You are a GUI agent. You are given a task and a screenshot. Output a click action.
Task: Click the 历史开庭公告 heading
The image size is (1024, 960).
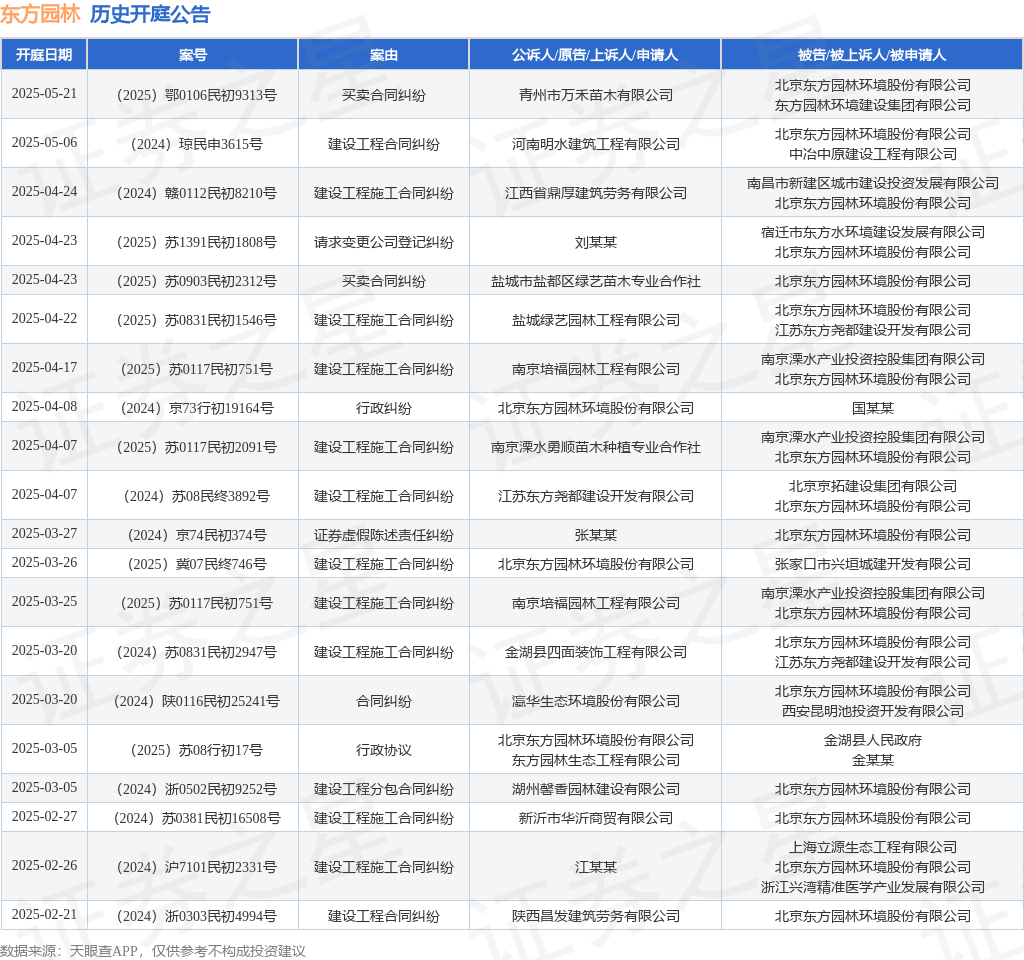click(150, 14)
